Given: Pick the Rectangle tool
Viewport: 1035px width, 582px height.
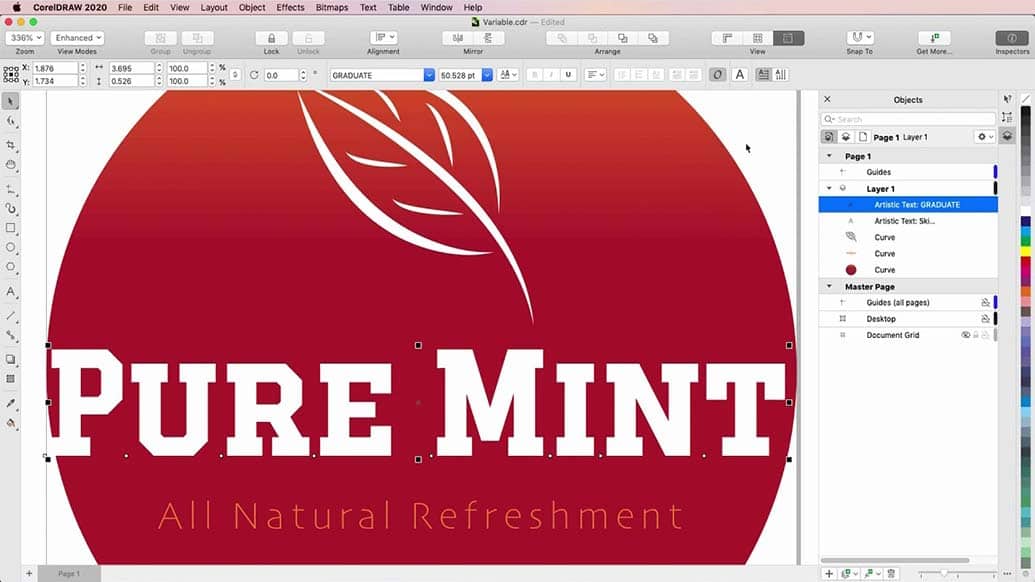Looking at the screenshot, I should click(x=11, y=228).
